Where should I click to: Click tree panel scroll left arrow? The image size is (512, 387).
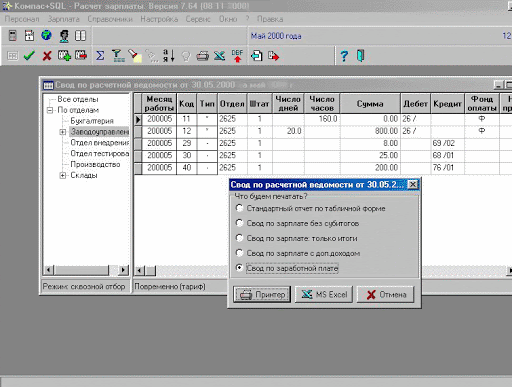tap(49, 270)
